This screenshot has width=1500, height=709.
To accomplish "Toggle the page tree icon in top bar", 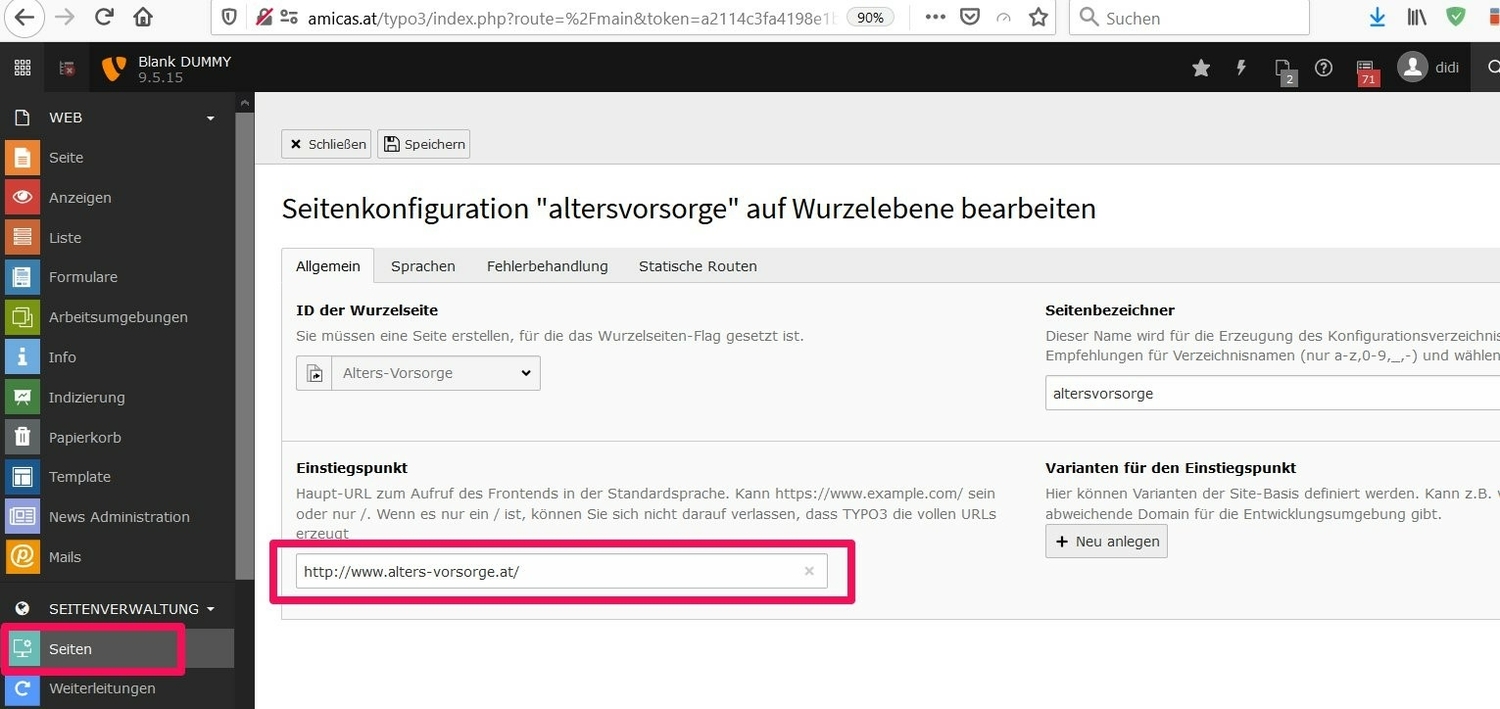I will tap(67, 68).
